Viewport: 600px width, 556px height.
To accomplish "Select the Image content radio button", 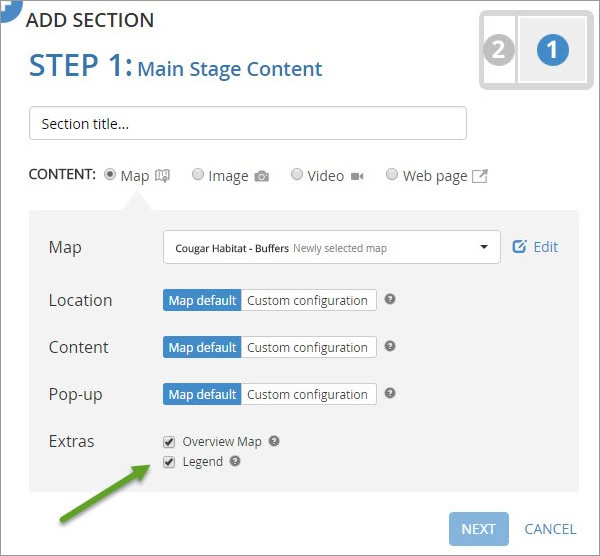I will (198, 175).
